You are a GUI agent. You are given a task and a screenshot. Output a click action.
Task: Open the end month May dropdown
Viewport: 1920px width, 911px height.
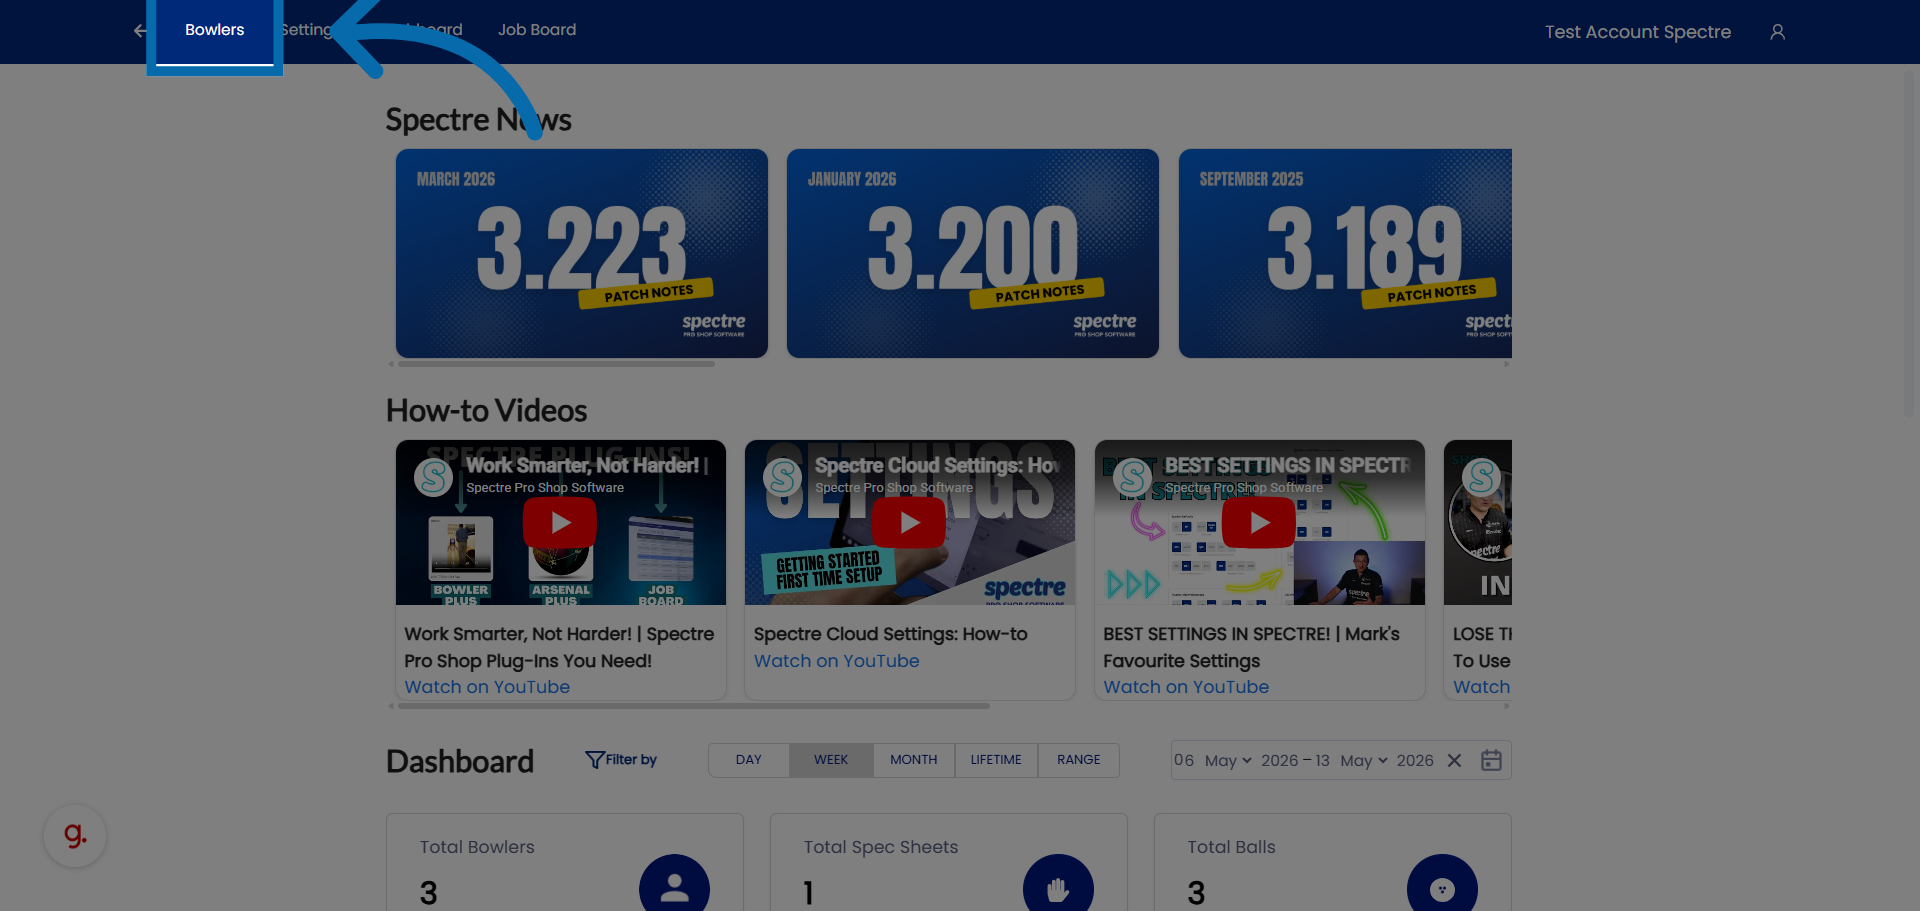pos(1364,761)
